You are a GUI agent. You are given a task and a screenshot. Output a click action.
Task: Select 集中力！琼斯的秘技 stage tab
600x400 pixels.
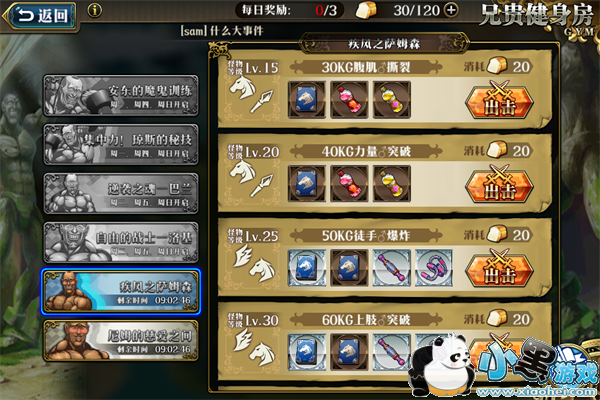121,144
